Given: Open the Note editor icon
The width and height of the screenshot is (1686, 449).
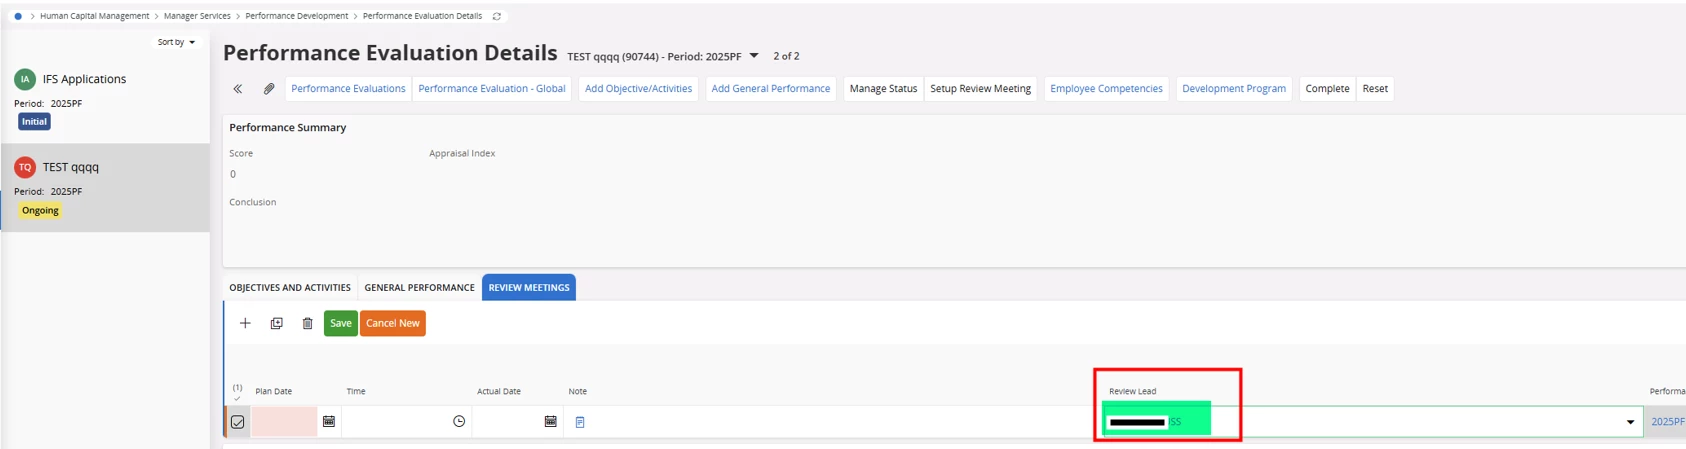Looking at the screenshot, I should coord(580,422).
